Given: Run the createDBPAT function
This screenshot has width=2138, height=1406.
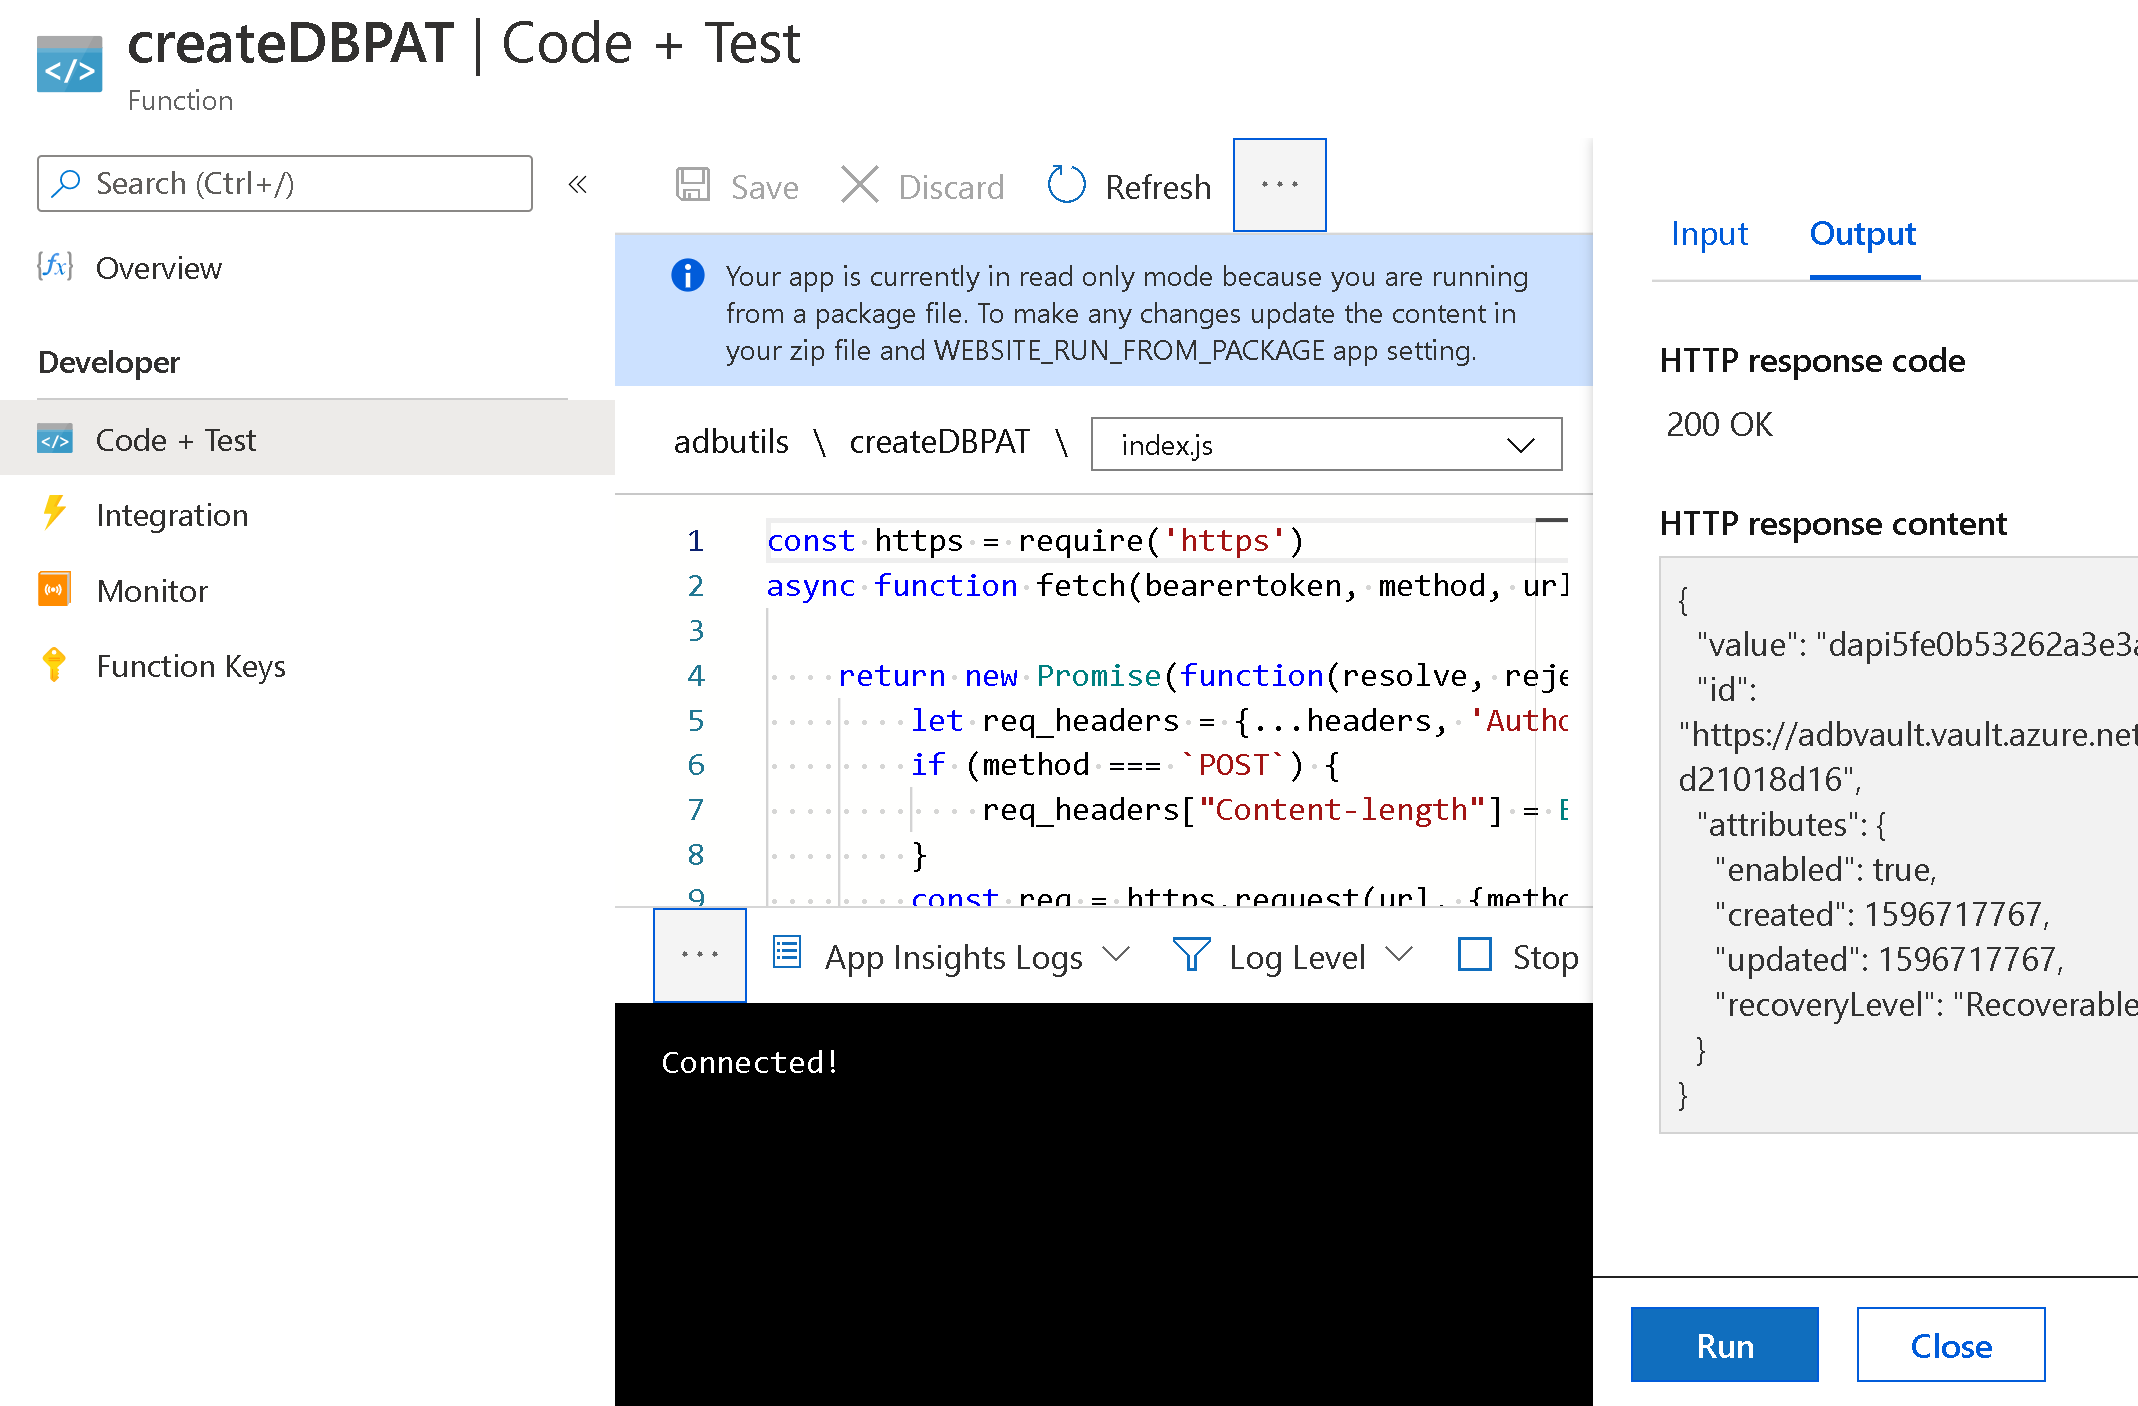Looking at the screenshot, I should pyautogui.click(x=1724, y=1344).
